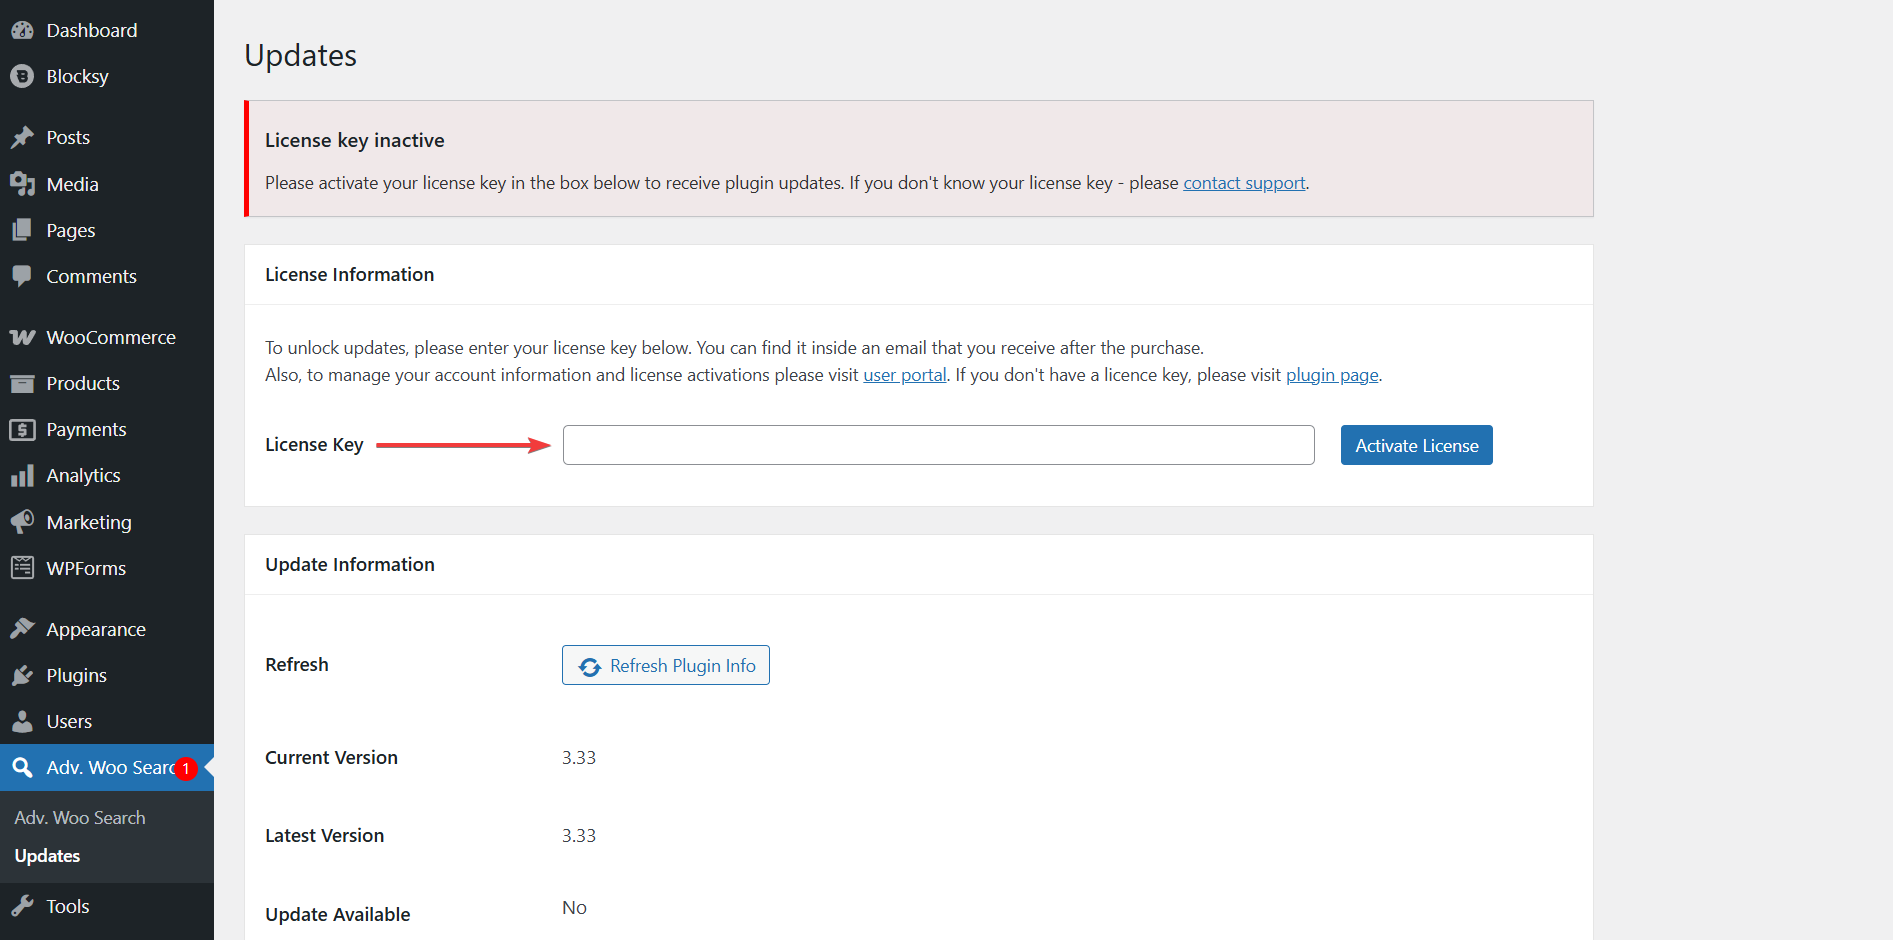1893x940 pixels.
Task: Click the WooCommerce logo icon
Action: pyautogui.click(x=22, y=337)
